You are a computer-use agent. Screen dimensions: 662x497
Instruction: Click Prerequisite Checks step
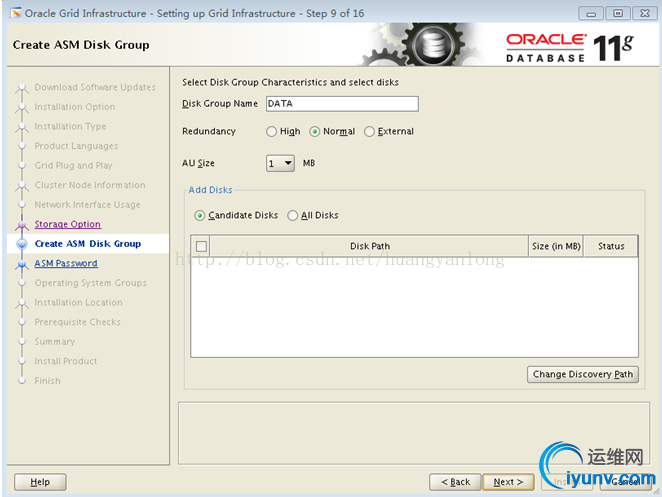pos(78,322)
